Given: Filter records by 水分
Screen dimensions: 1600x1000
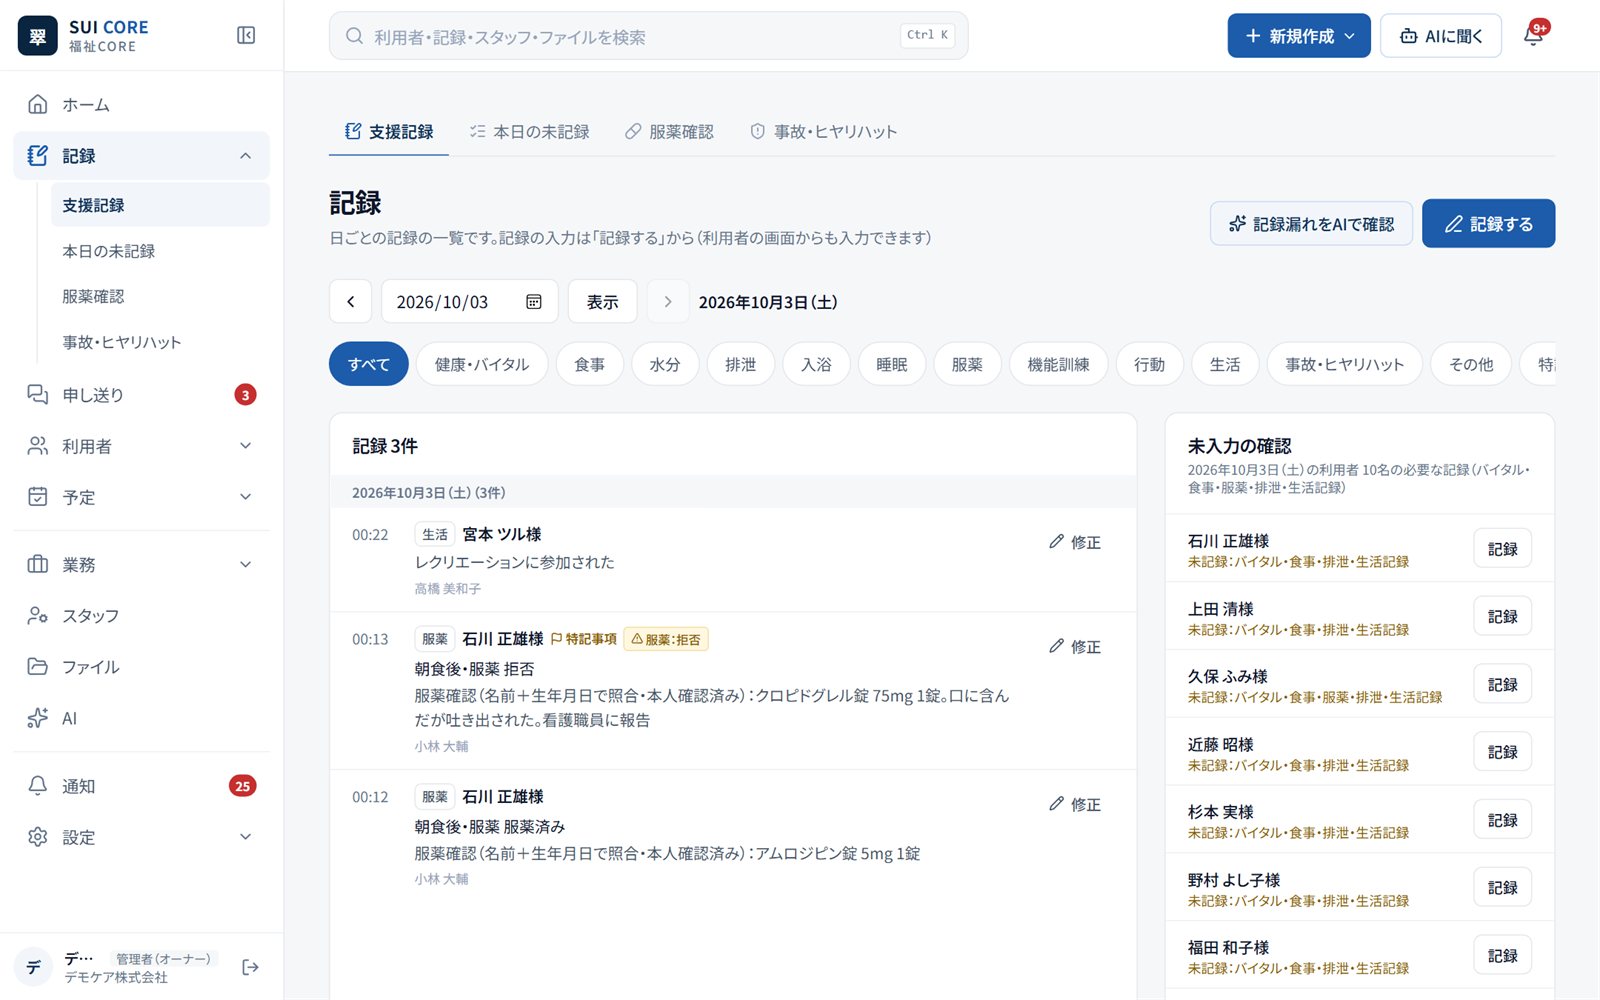Looking at the screenshot, I should (x=665, y=364).
